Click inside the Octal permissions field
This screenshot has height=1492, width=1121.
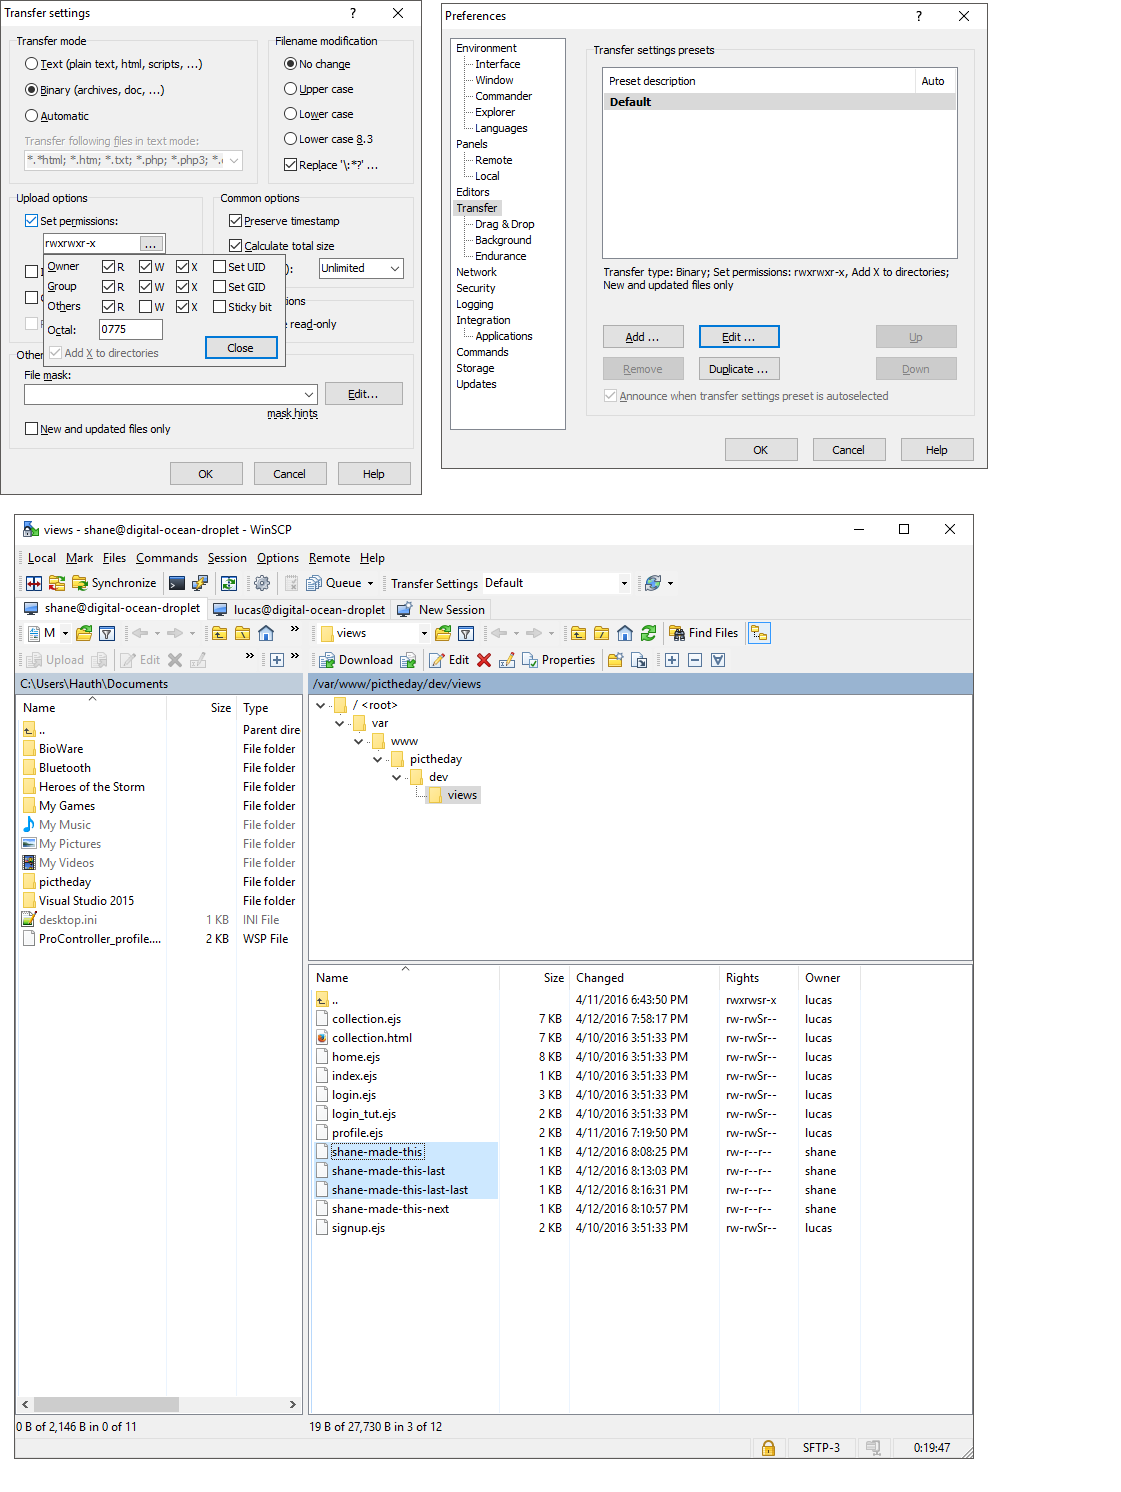point(130,329)
